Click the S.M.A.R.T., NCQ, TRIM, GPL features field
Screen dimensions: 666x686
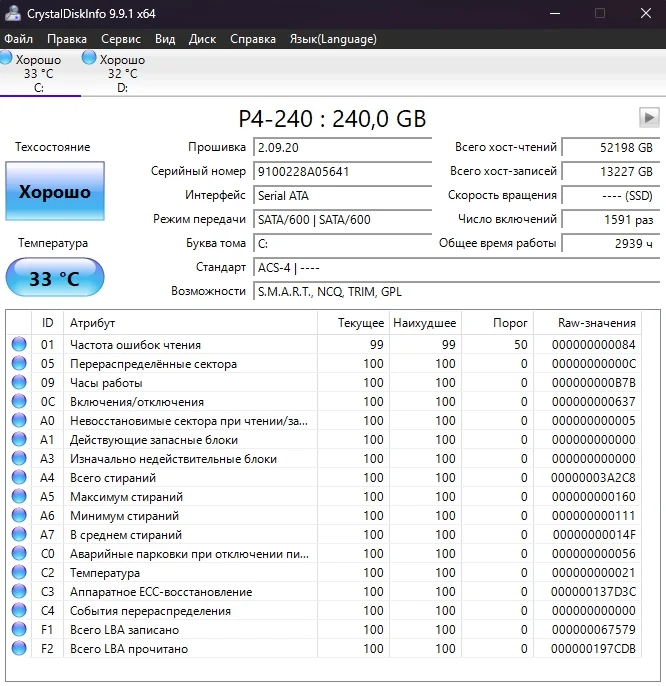click(x=456, y=292)
